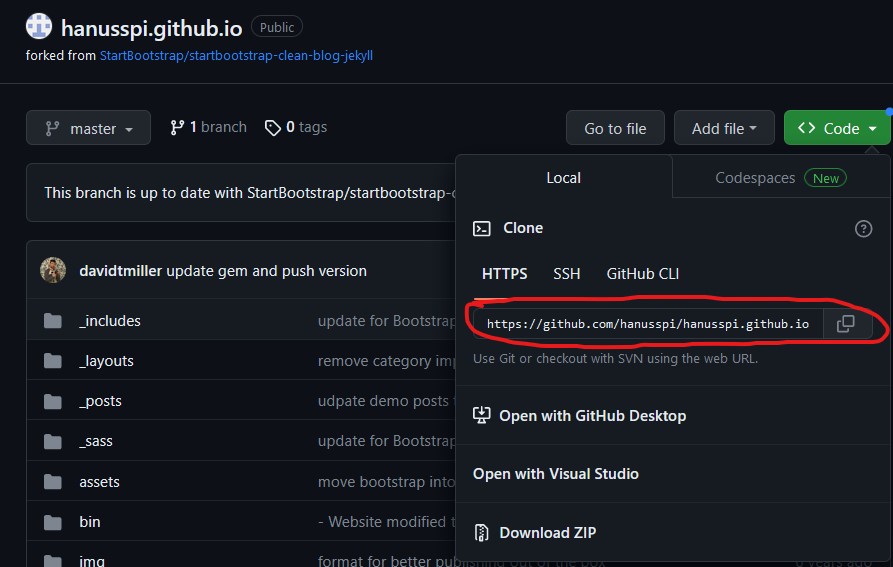Click the zip file icon
Image resolution: width=893 pixels, height=567 pixels.
tap(482, 532)
